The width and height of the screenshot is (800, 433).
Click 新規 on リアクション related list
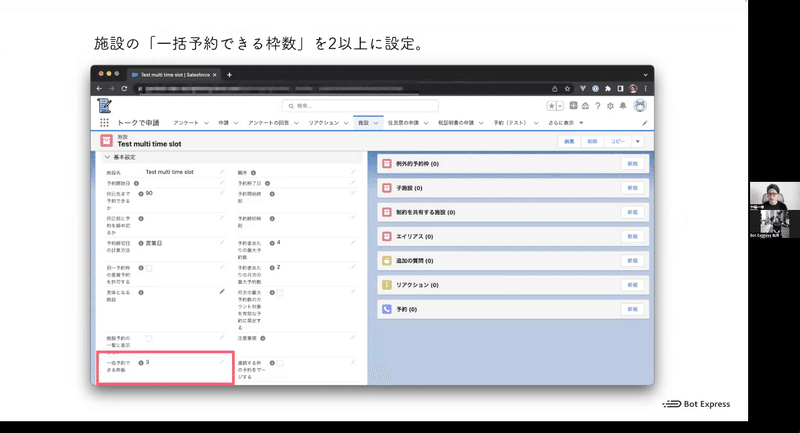click(x=633, y=285)
